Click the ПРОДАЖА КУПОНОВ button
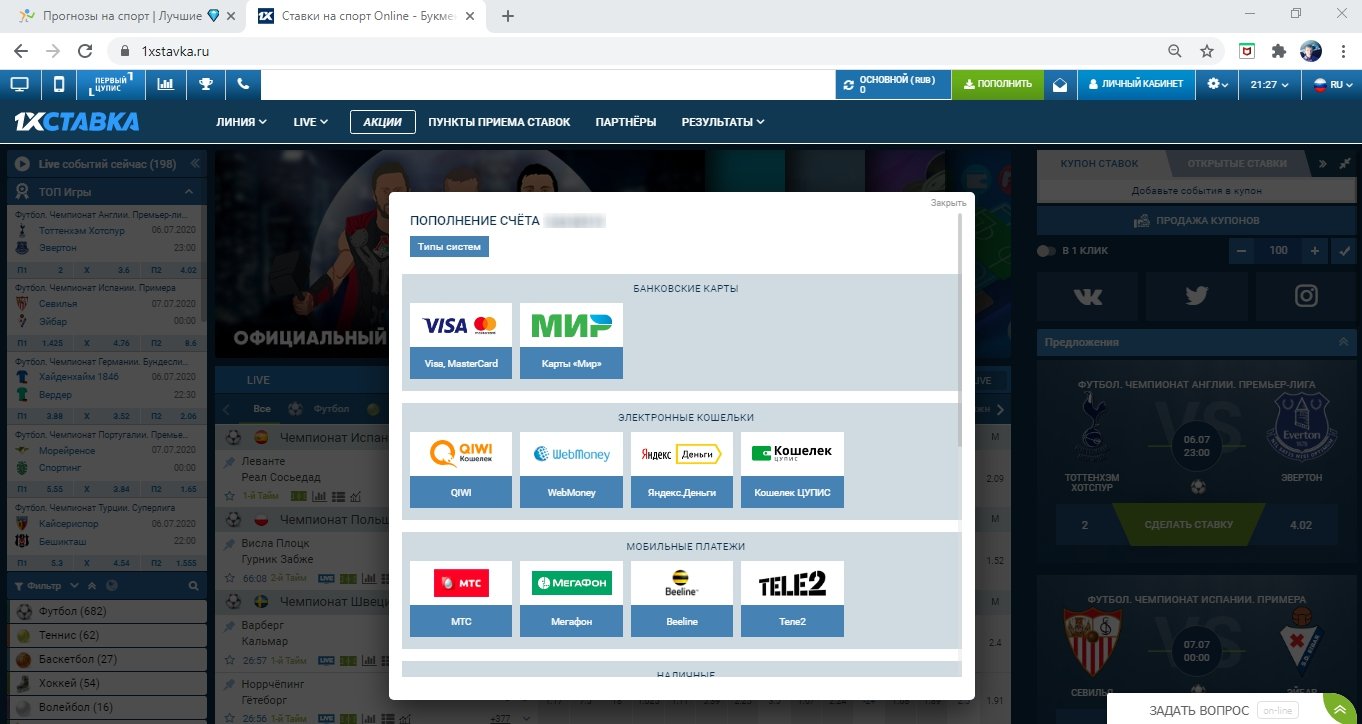Image resolution: width=1362 pixels, height=724 pixels. (x=1196, y=220)
